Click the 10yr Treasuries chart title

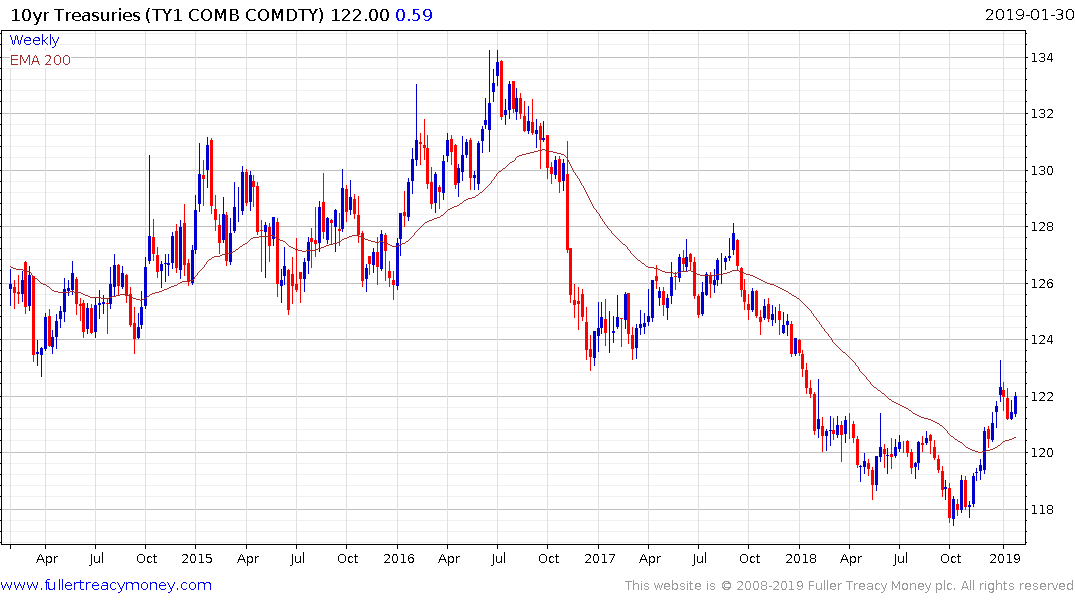pyautogui.click(x=167, y=15)
